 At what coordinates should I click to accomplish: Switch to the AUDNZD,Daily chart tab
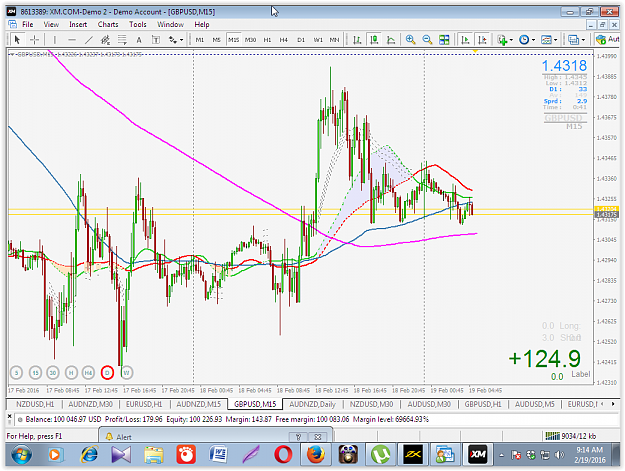point(312,404)
